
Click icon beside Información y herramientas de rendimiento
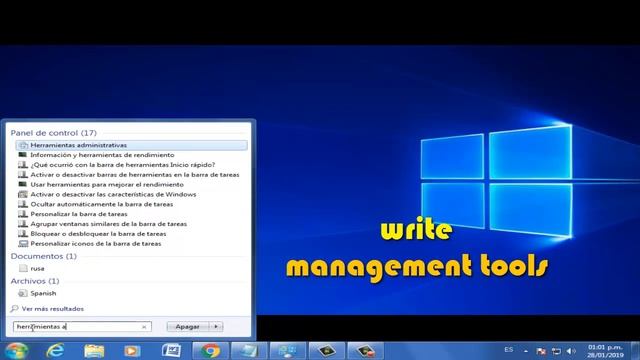(x=23, y=155)
